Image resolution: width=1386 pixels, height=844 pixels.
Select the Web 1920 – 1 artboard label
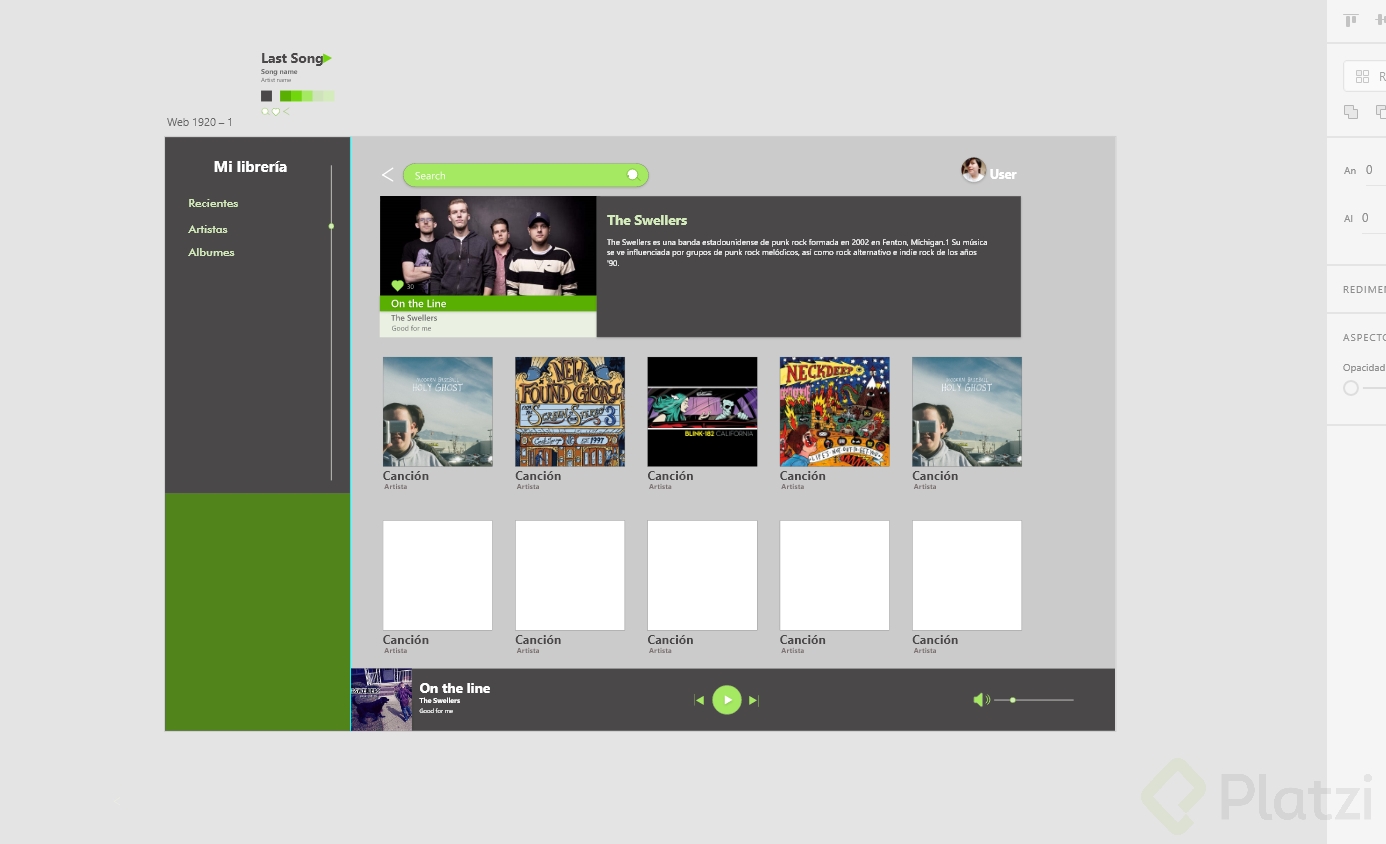click(200, 122)
